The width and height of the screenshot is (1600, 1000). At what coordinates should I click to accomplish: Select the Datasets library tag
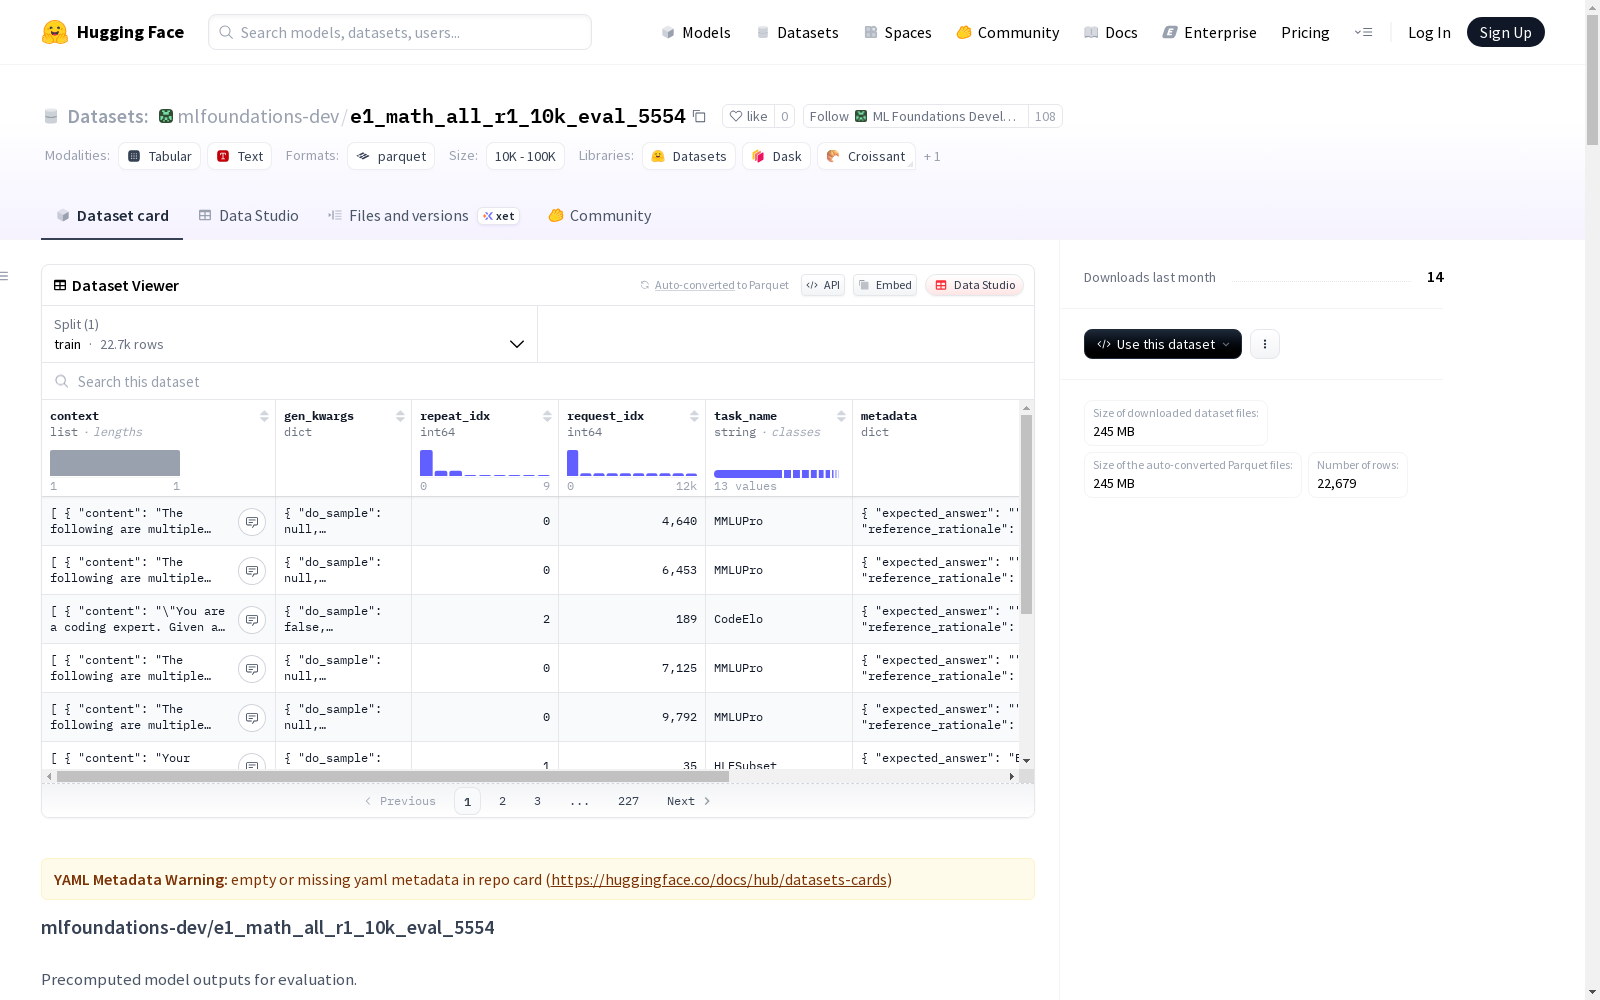[x=689, y=156]
